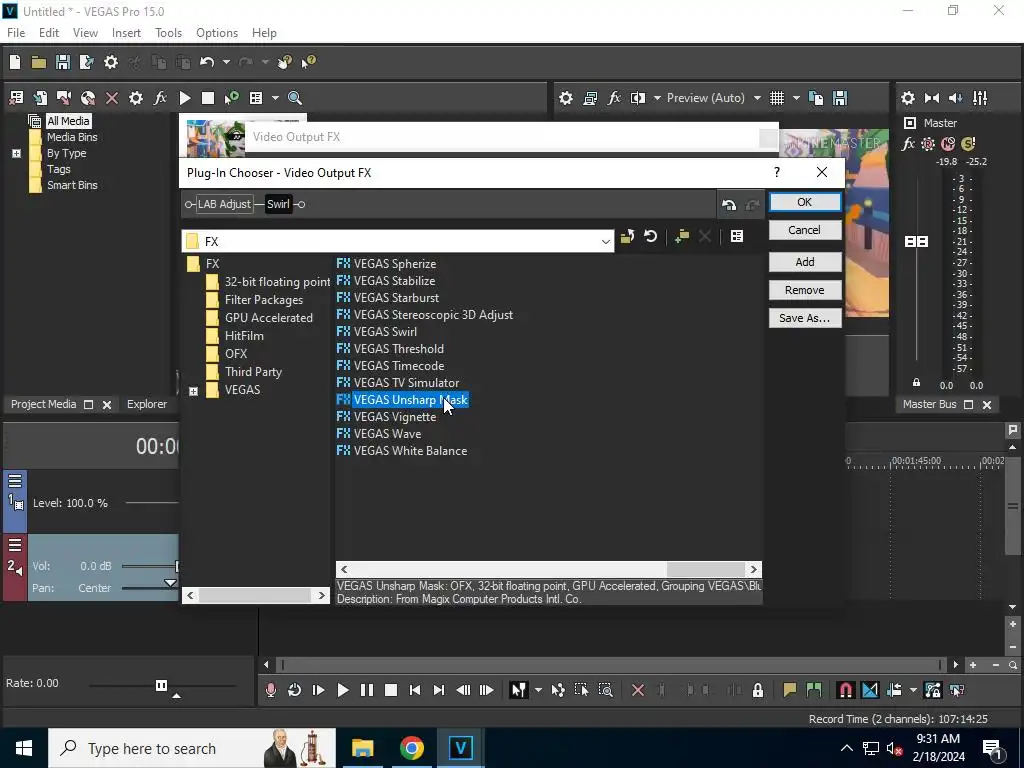
Task: Open the Project Media views dropdown arrow
Action: pyautogui.click(x=275, y=98)
